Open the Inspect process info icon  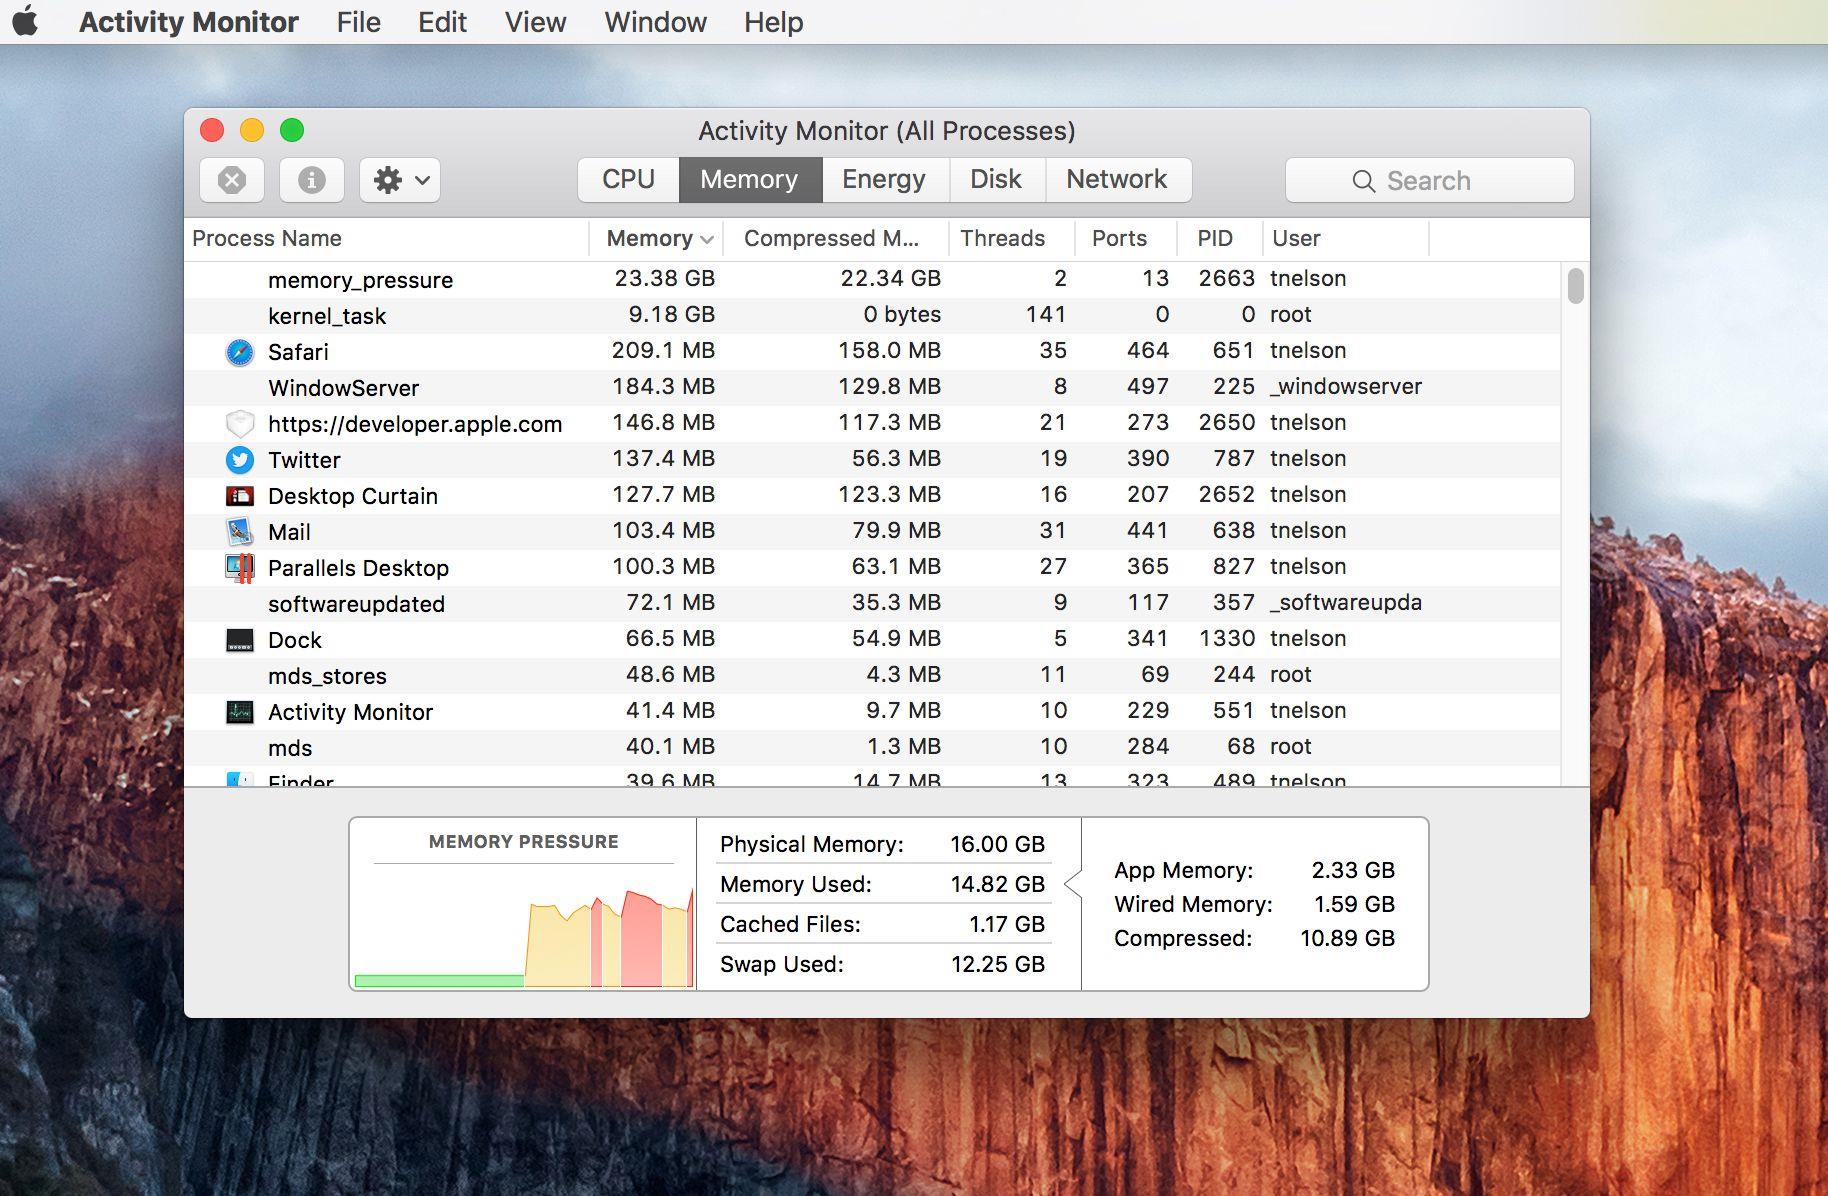click(x=311, y=180)
